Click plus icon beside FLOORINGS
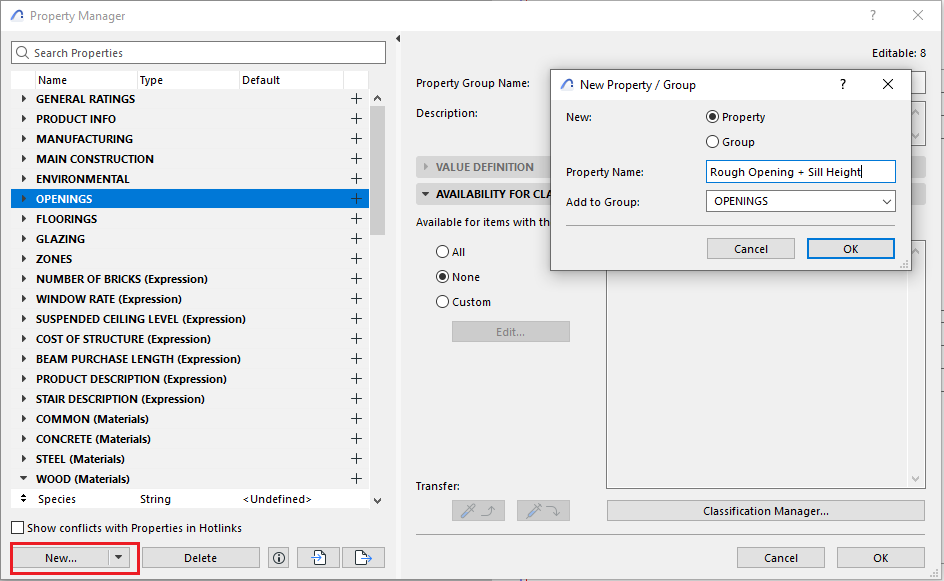The width and height of the screenshot is (944, 581). pyautogui.click(x=356, y=219)
